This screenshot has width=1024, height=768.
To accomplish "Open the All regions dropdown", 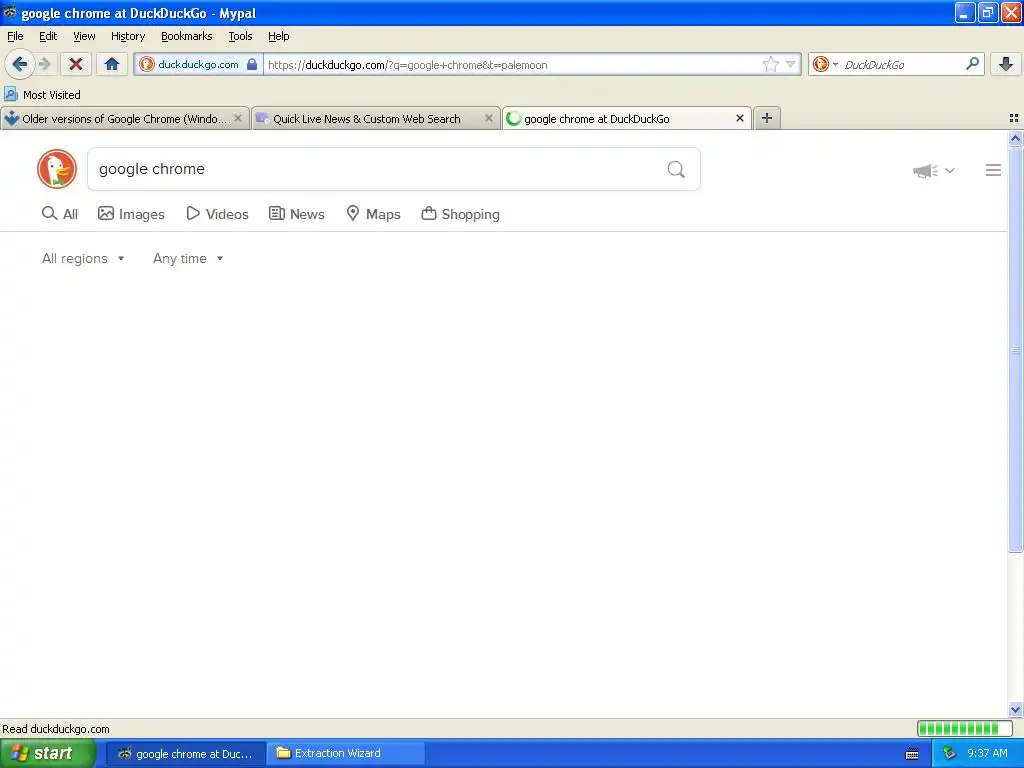I will (83, 259).
